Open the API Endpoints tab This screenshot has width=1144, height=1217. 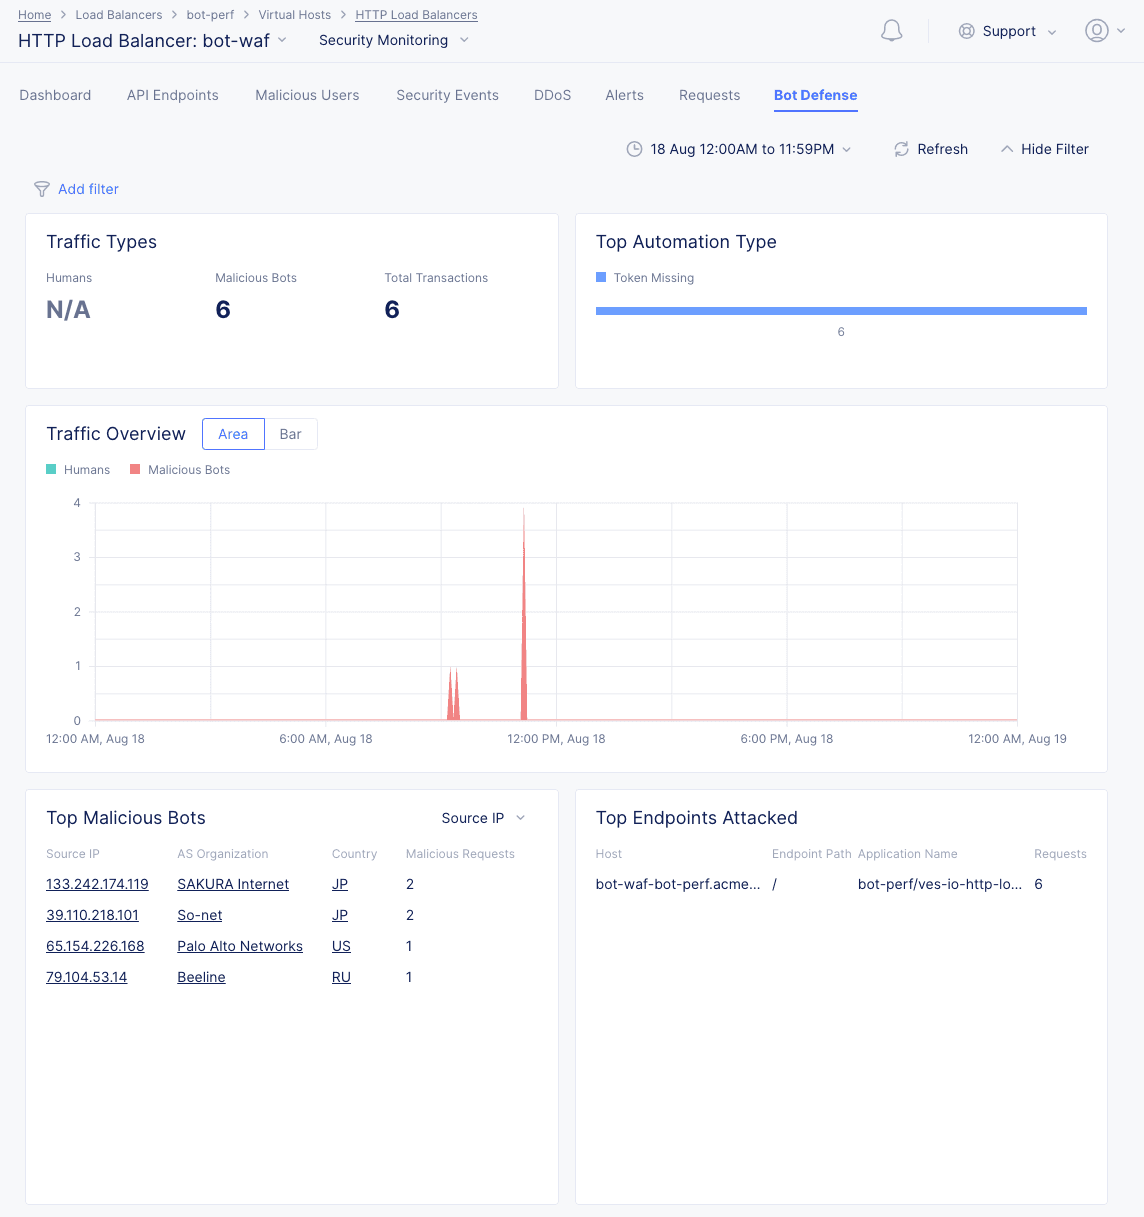point(173,95)
